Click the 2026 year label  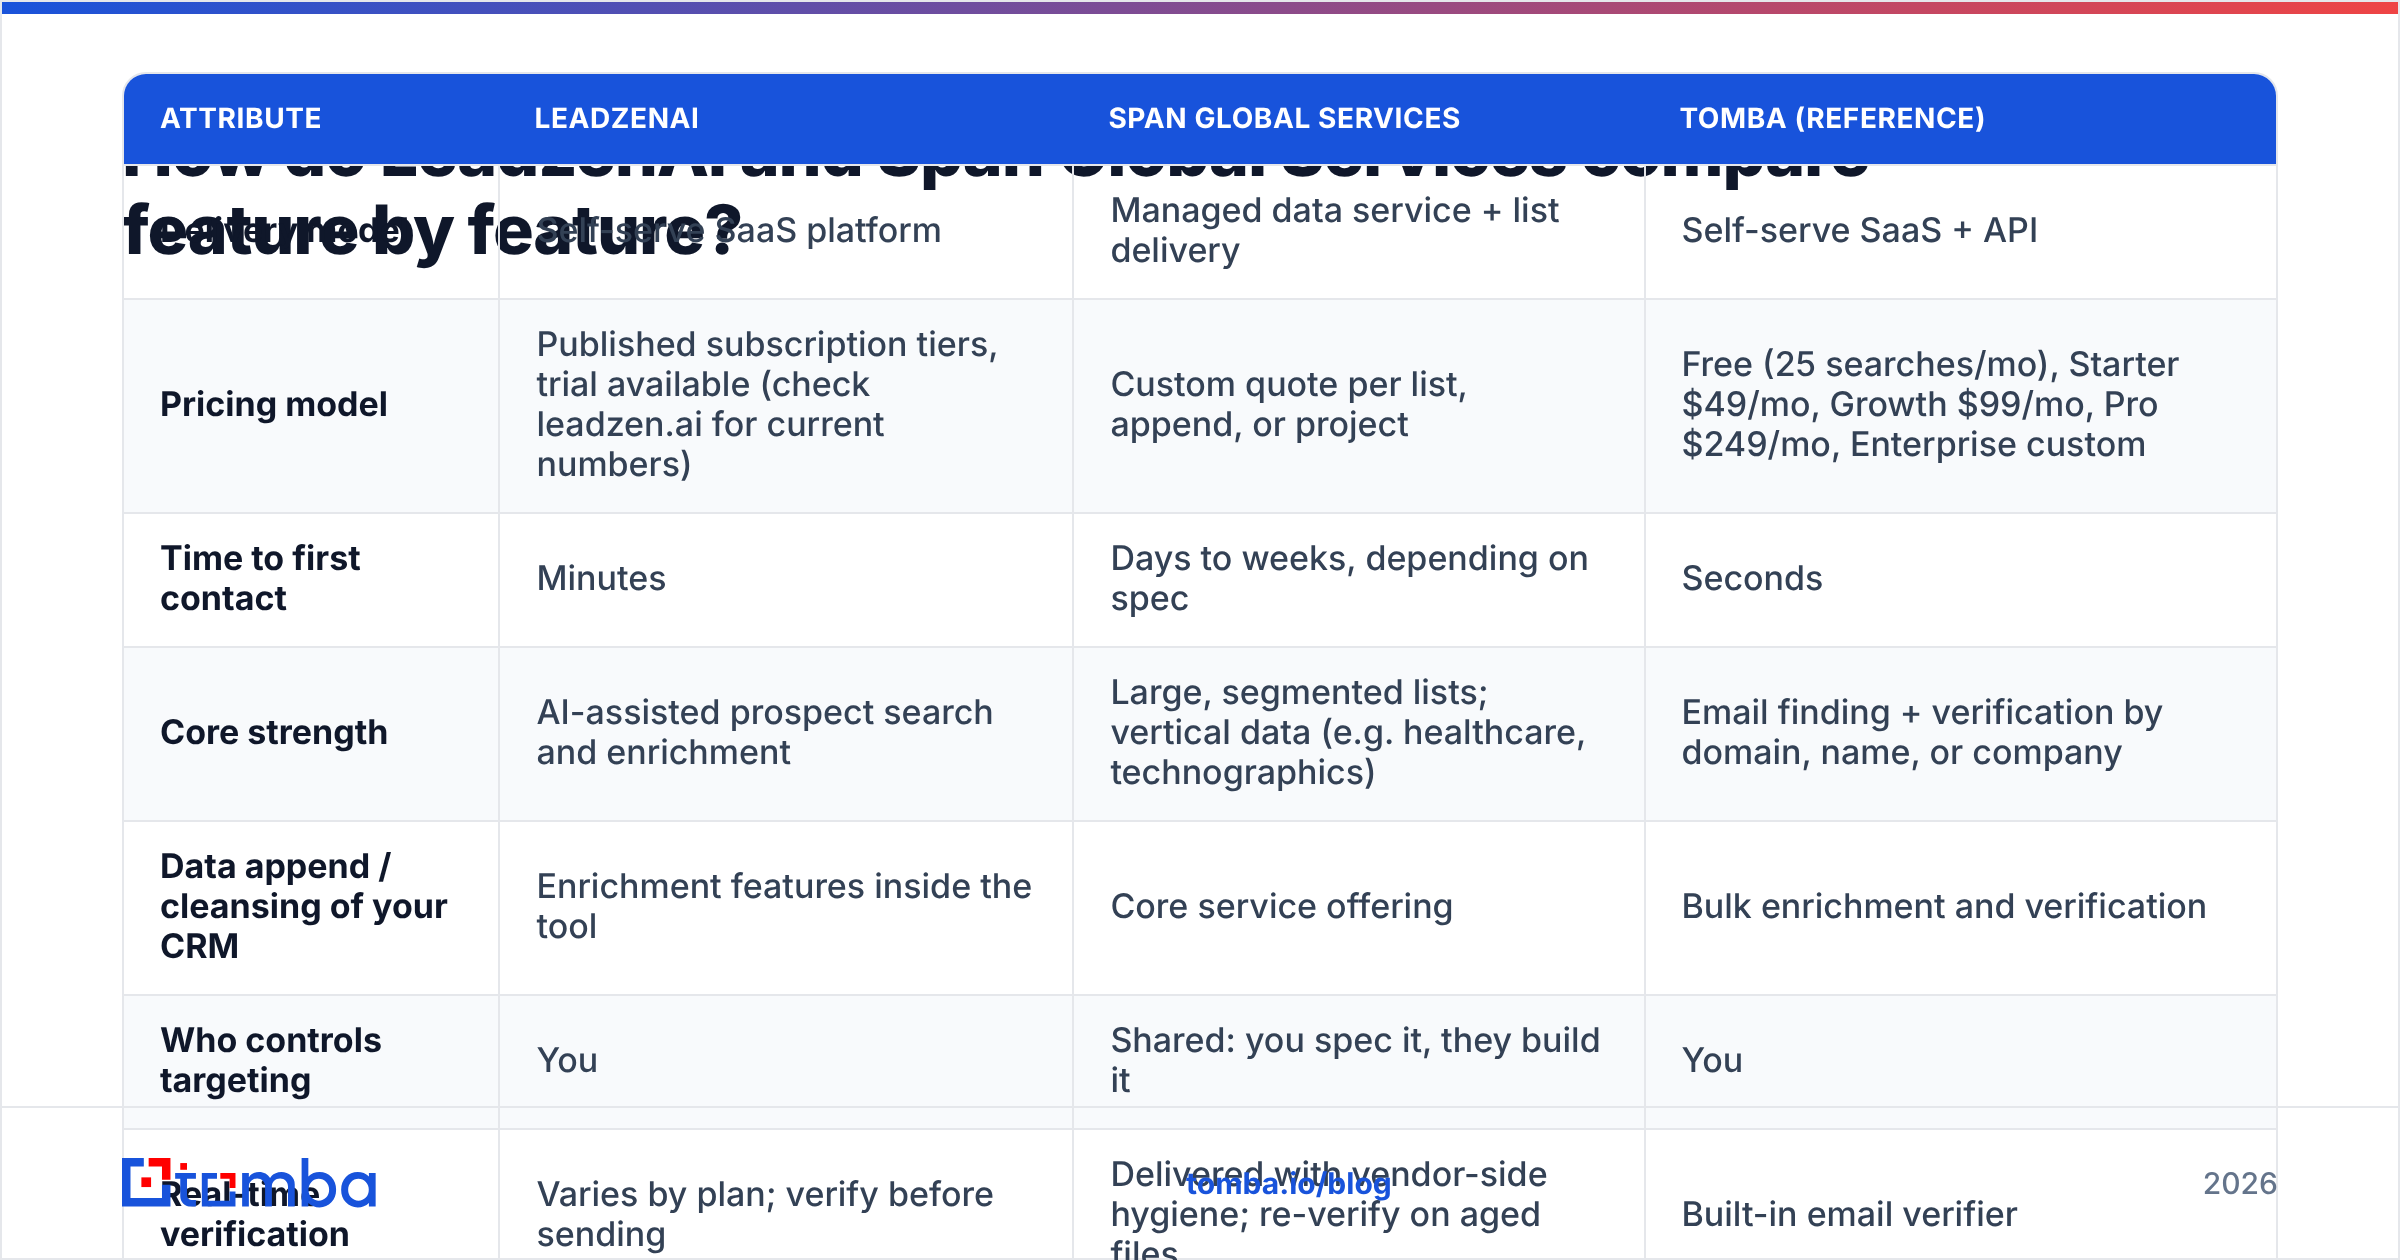(x=2239, y=1184)
